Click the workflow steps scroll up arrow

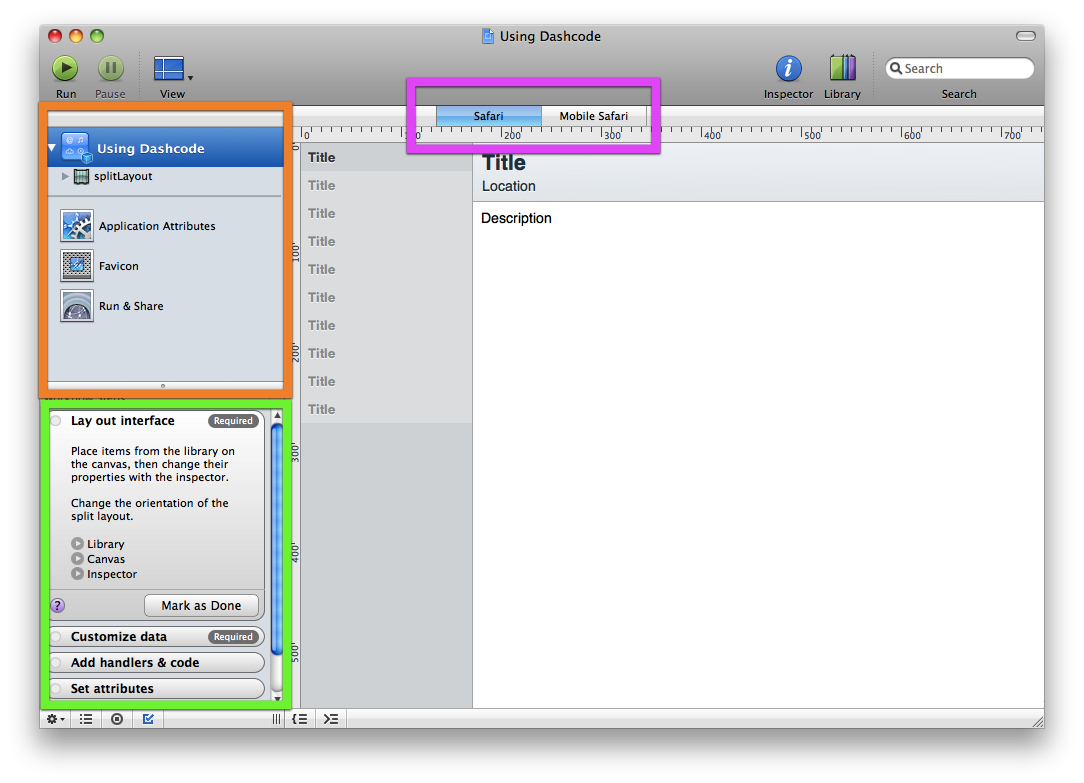(x=277, y=416)
